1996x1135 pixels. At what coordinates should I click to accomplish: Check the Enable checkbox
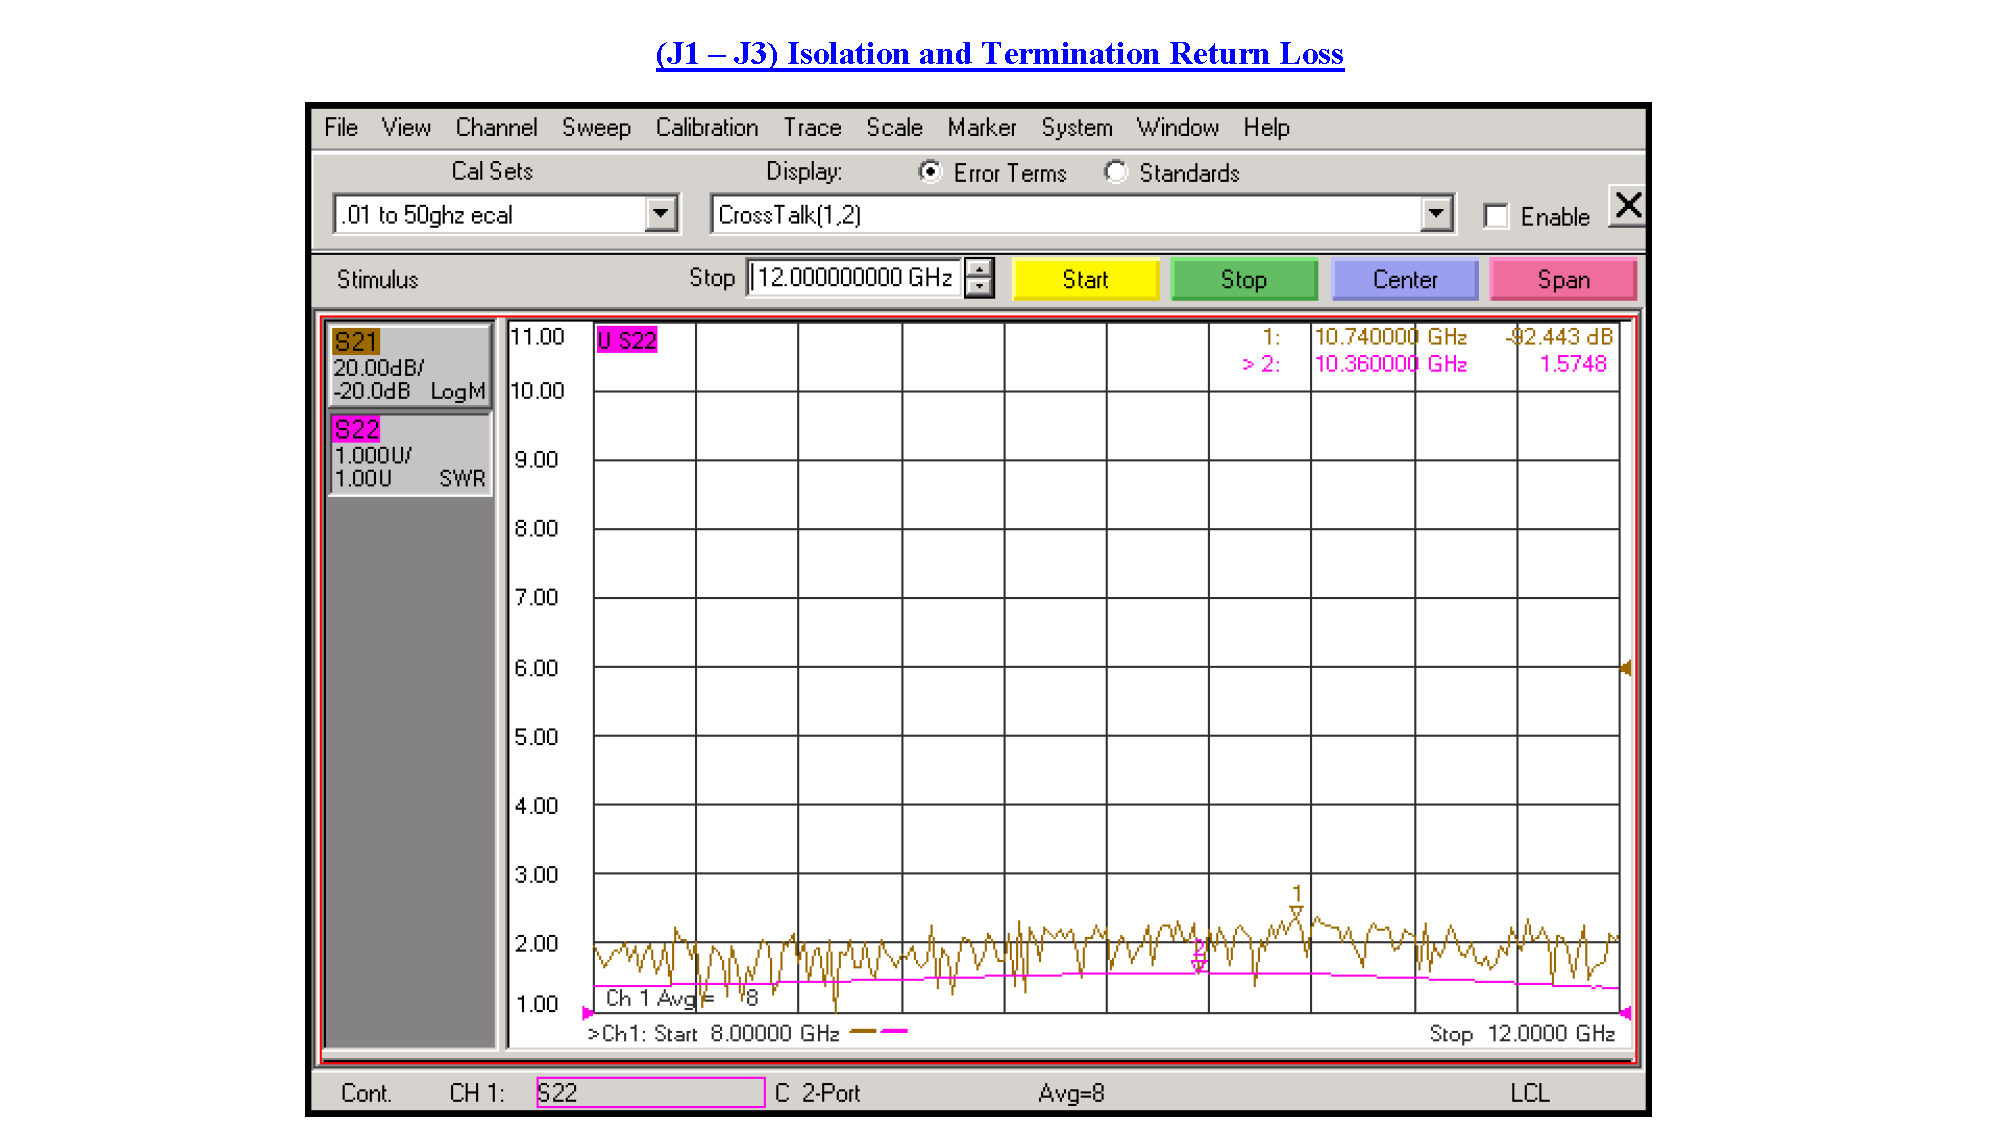point(1496,216)
